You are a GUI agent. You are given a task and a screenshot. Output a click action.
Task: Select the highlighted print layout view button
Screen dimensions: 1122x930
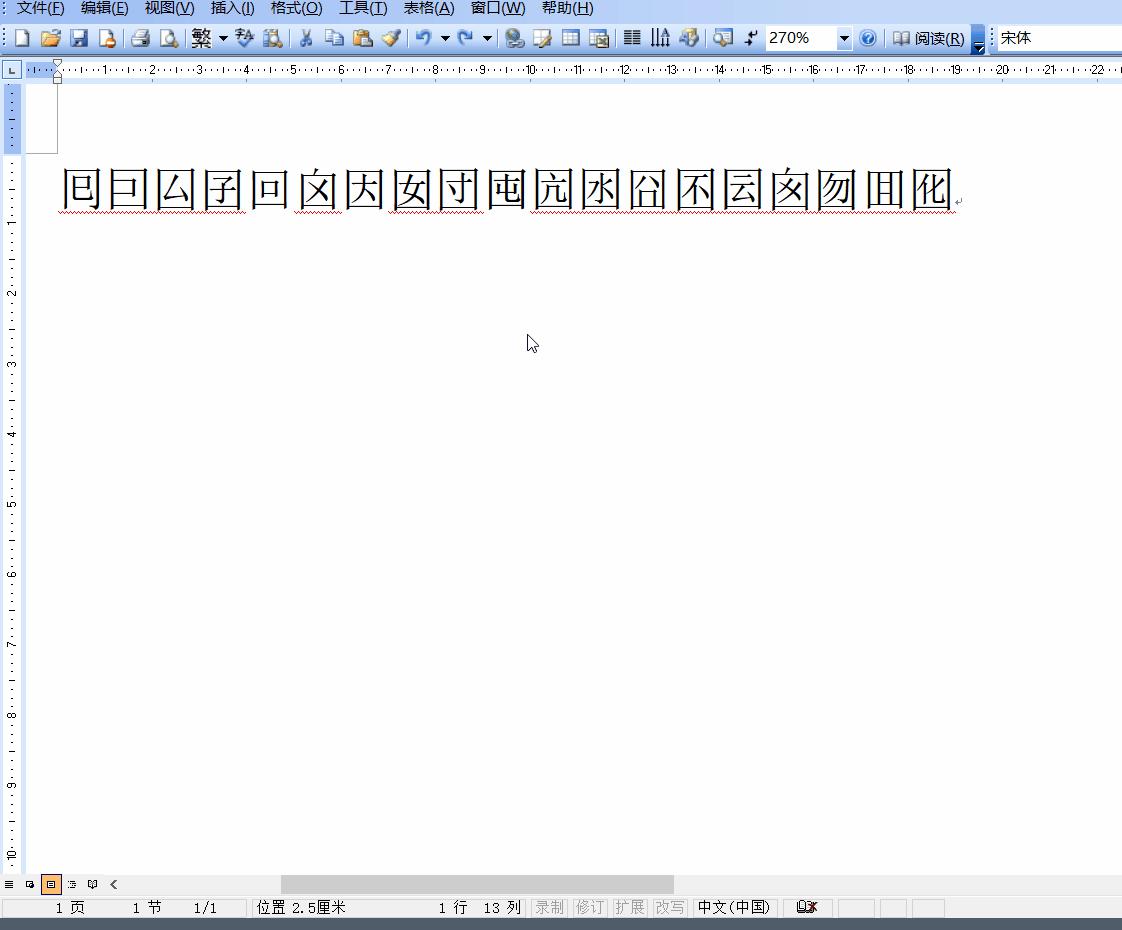point(51,884)
